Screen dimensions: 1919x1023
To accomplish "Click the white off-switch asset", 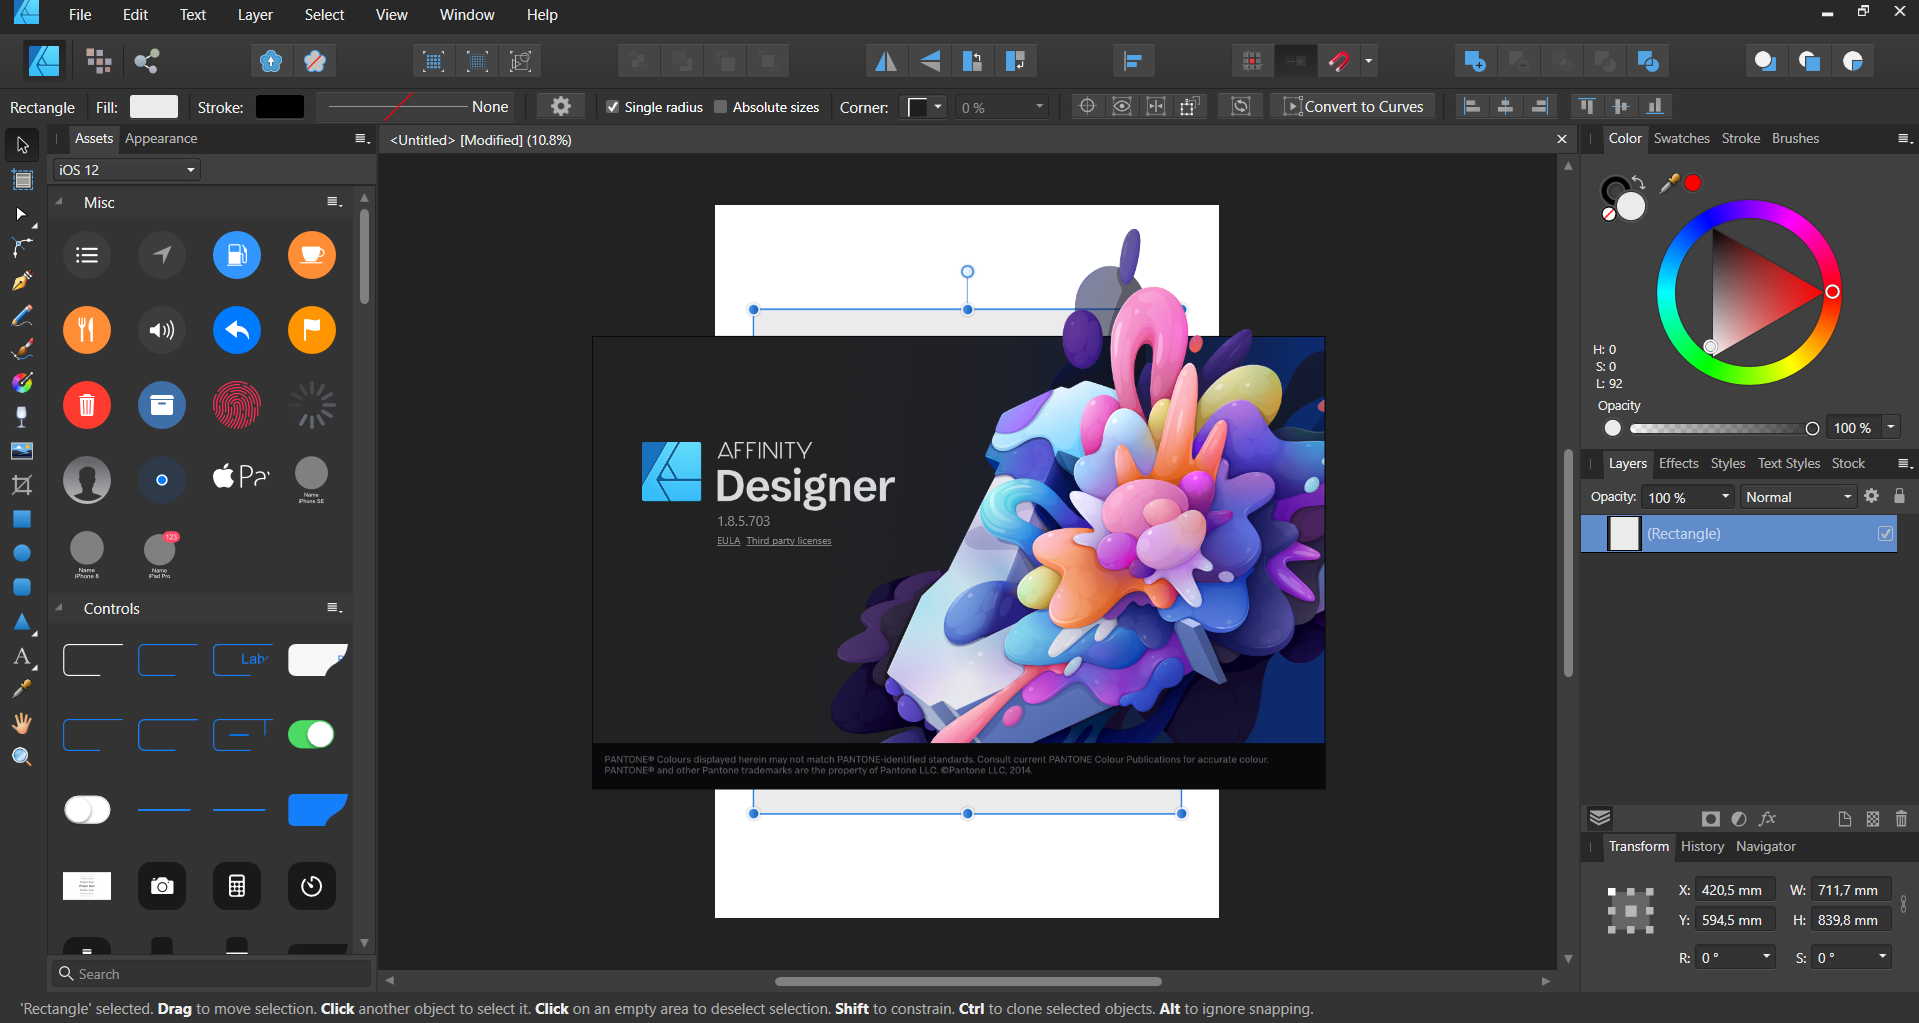I will tap(87, 810).
